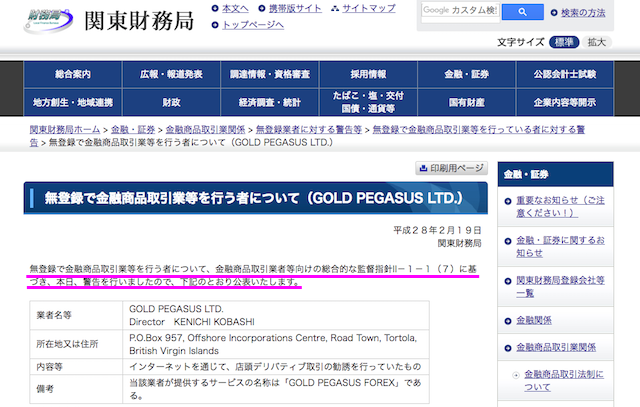Viewport: 640px width, 407px height.
Task: Click breadcrumb 無登録業者に対する警告等
Action: click(x=309, y=130)
